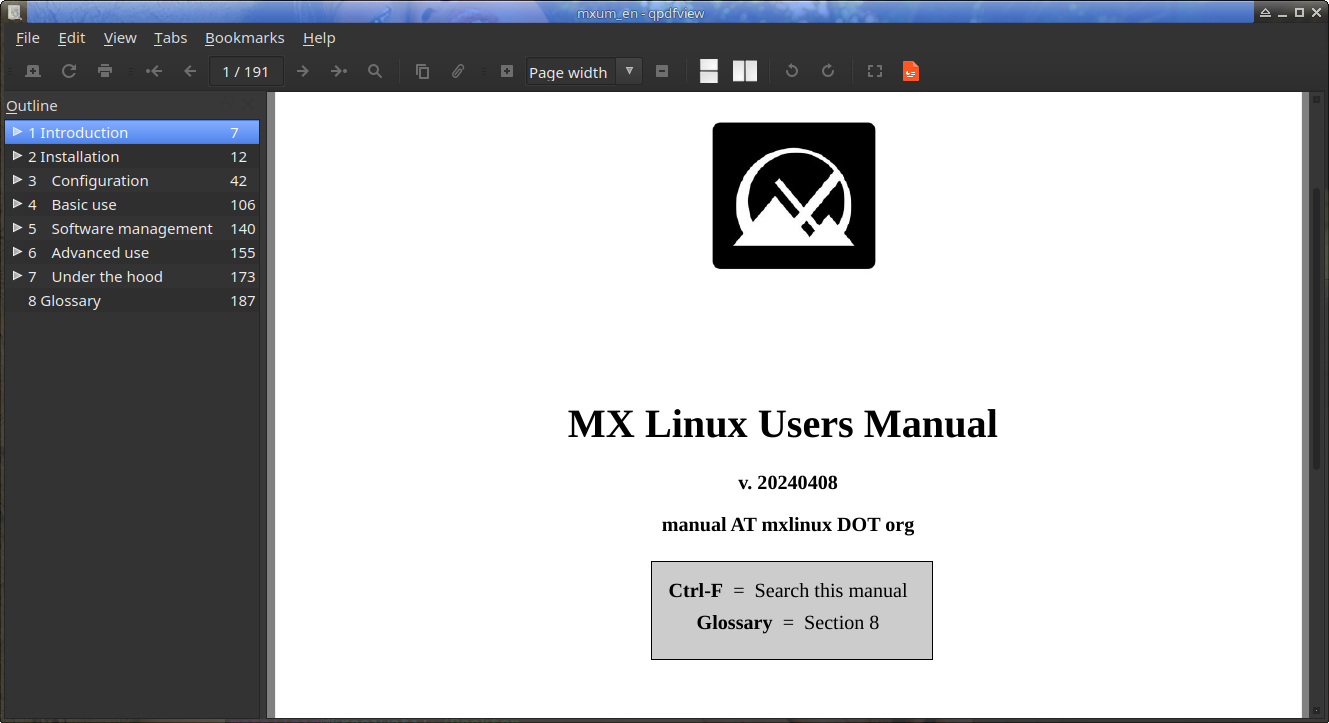Image resolution: width=1329 pixels, height=723 pixels.
Task: Click page number 155 in outline
Action: (243, 253)
